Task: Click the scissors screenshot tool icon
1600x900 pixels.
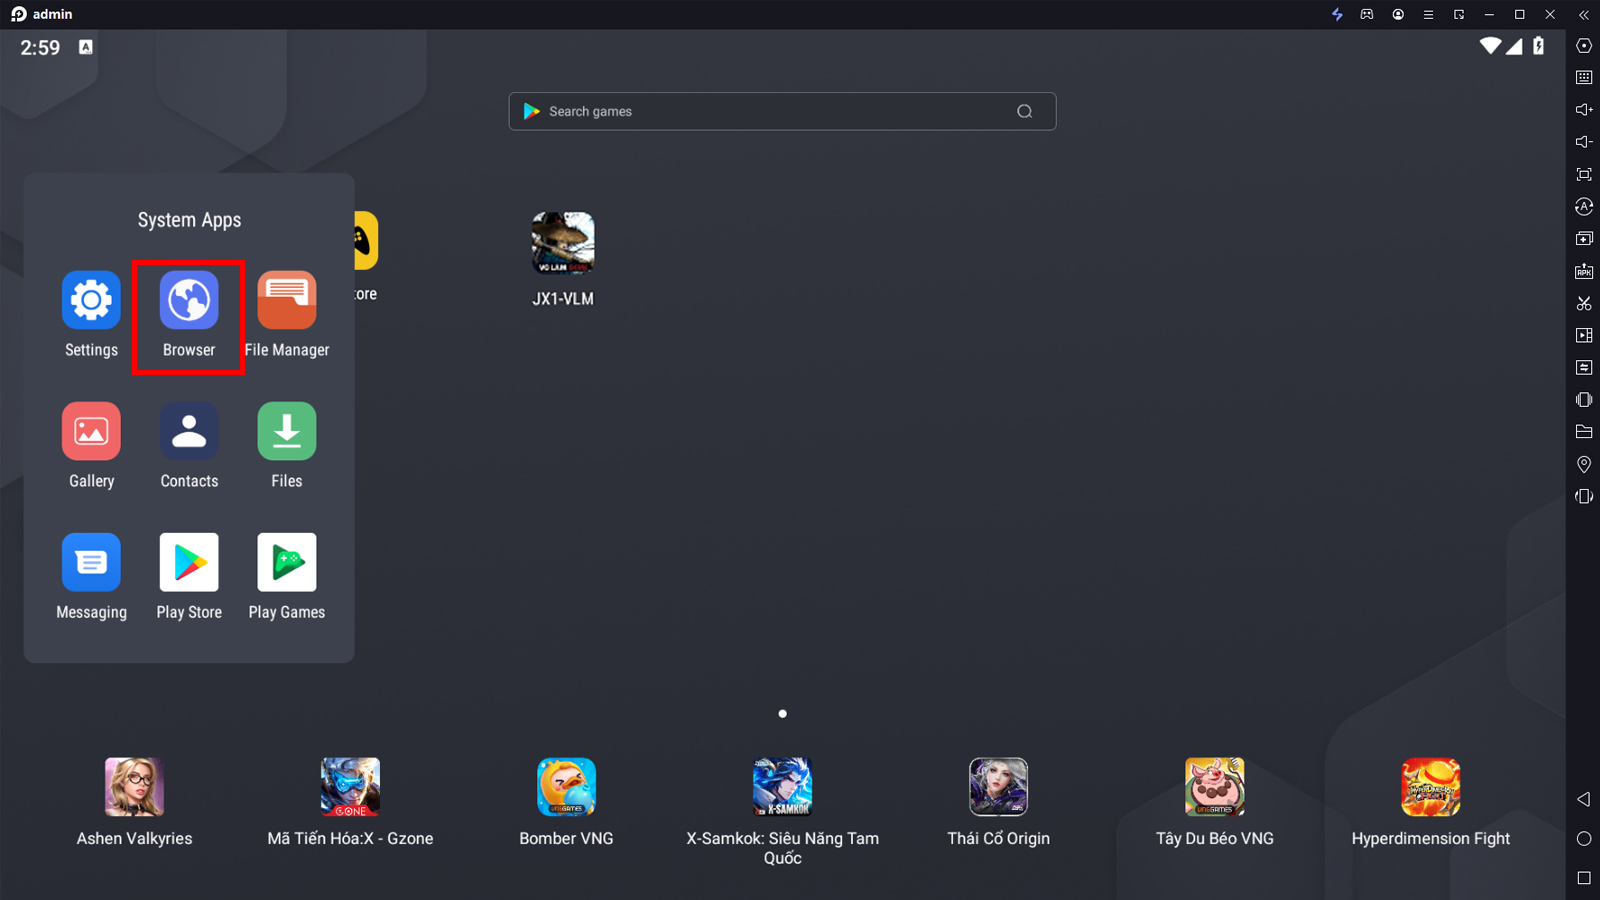Action: [x=1584, y=303]
